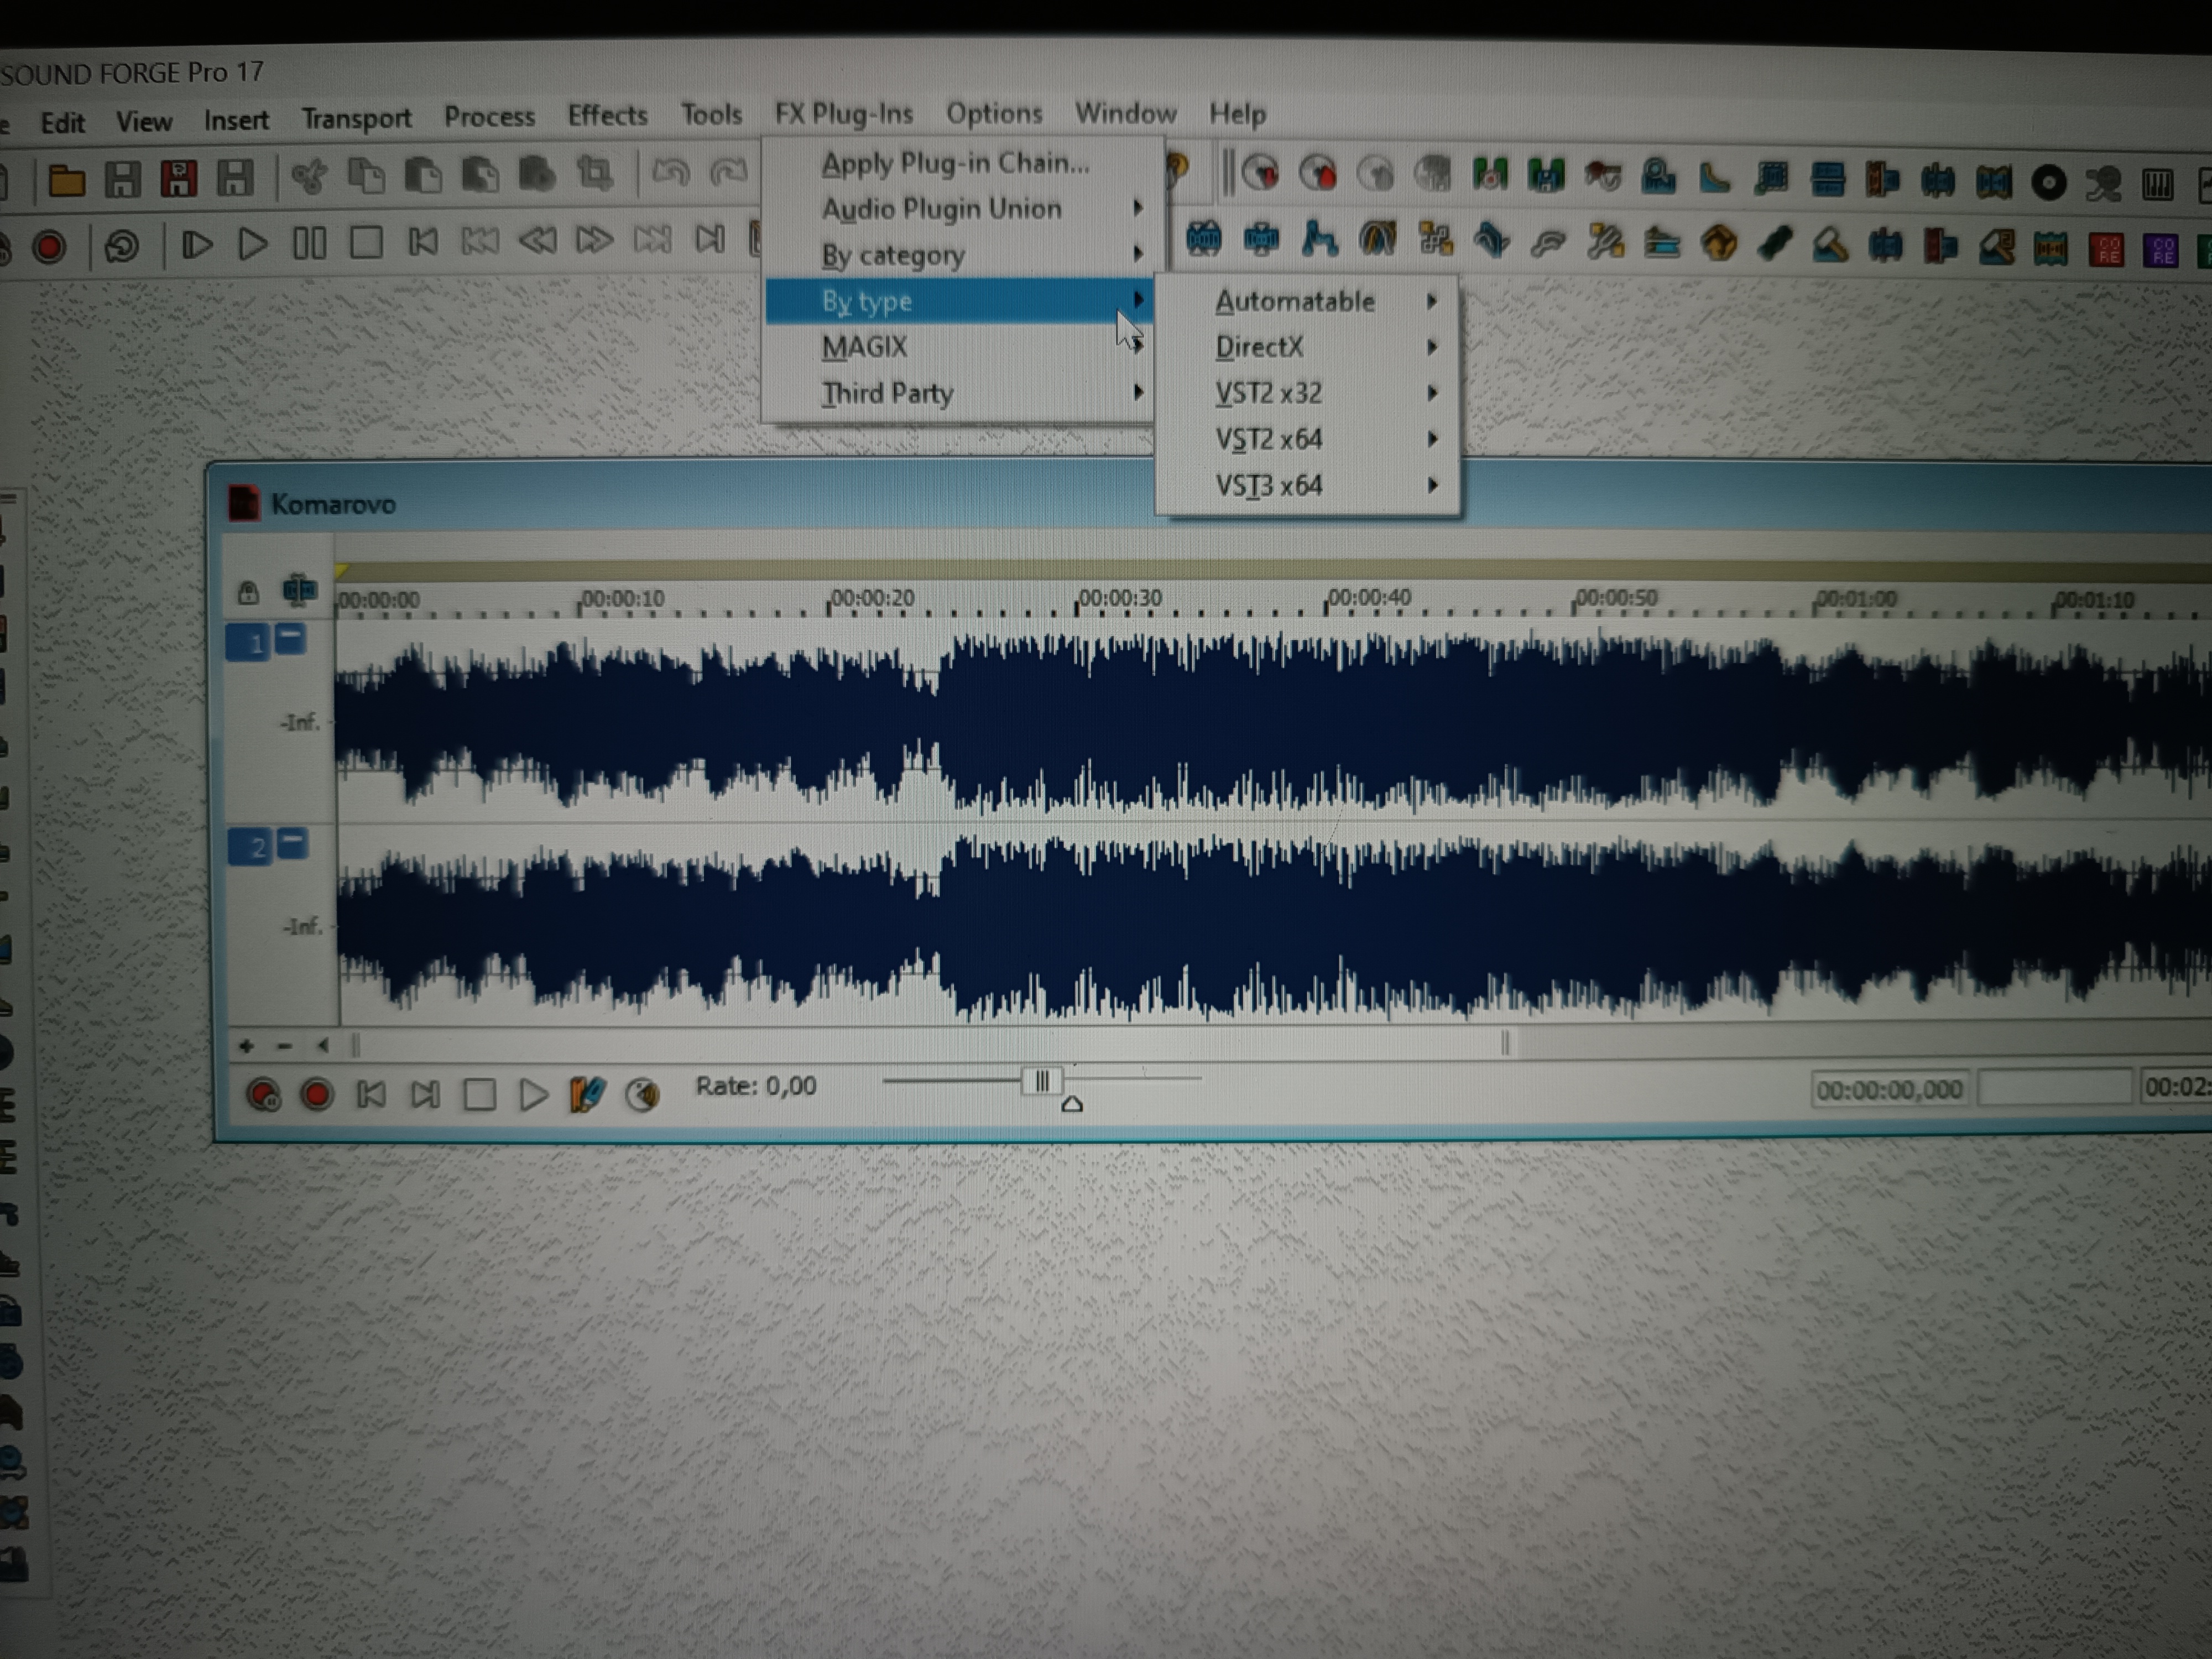The height and width of the screenshot is (1659, 2212).
Task: Click the black vinyl disc toolbar icon
Action: (x=2048, y=183)
